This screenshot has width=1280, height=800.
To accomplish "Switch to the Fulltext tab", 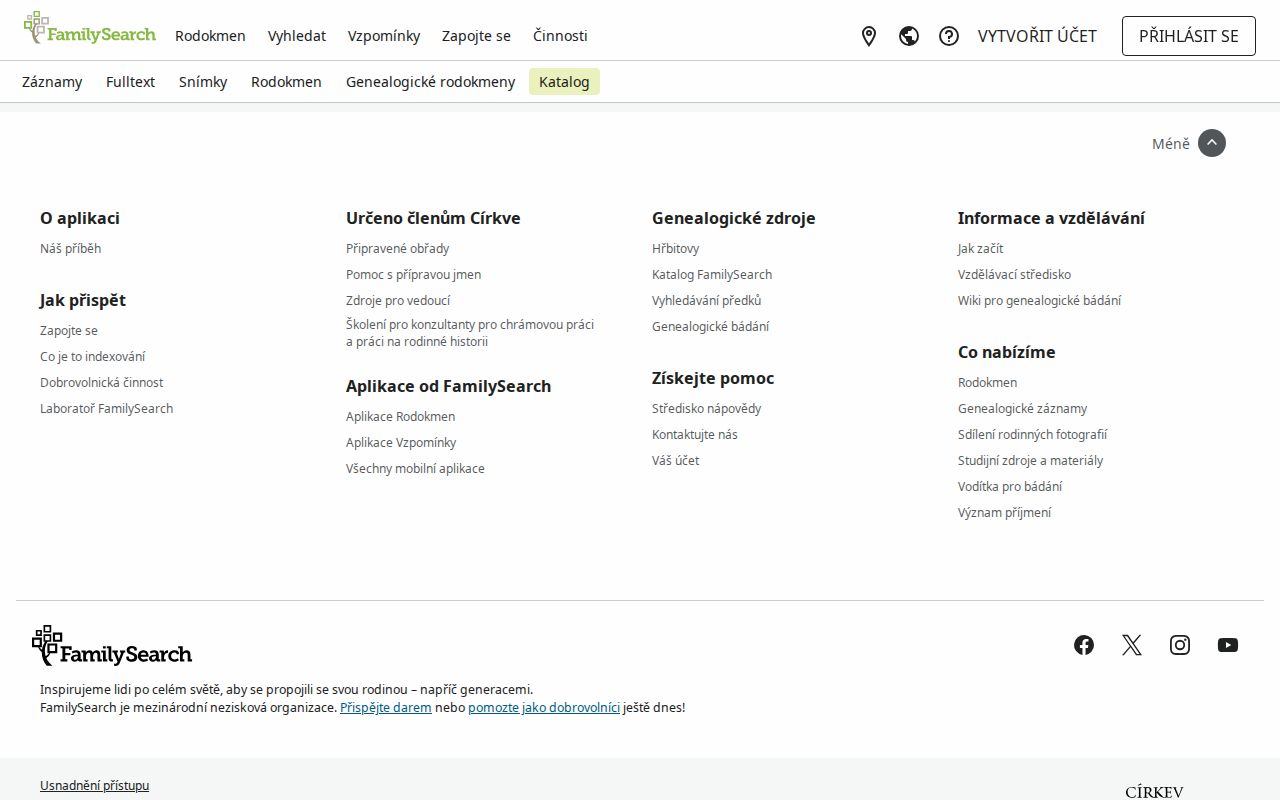I will tap(130, 82).
